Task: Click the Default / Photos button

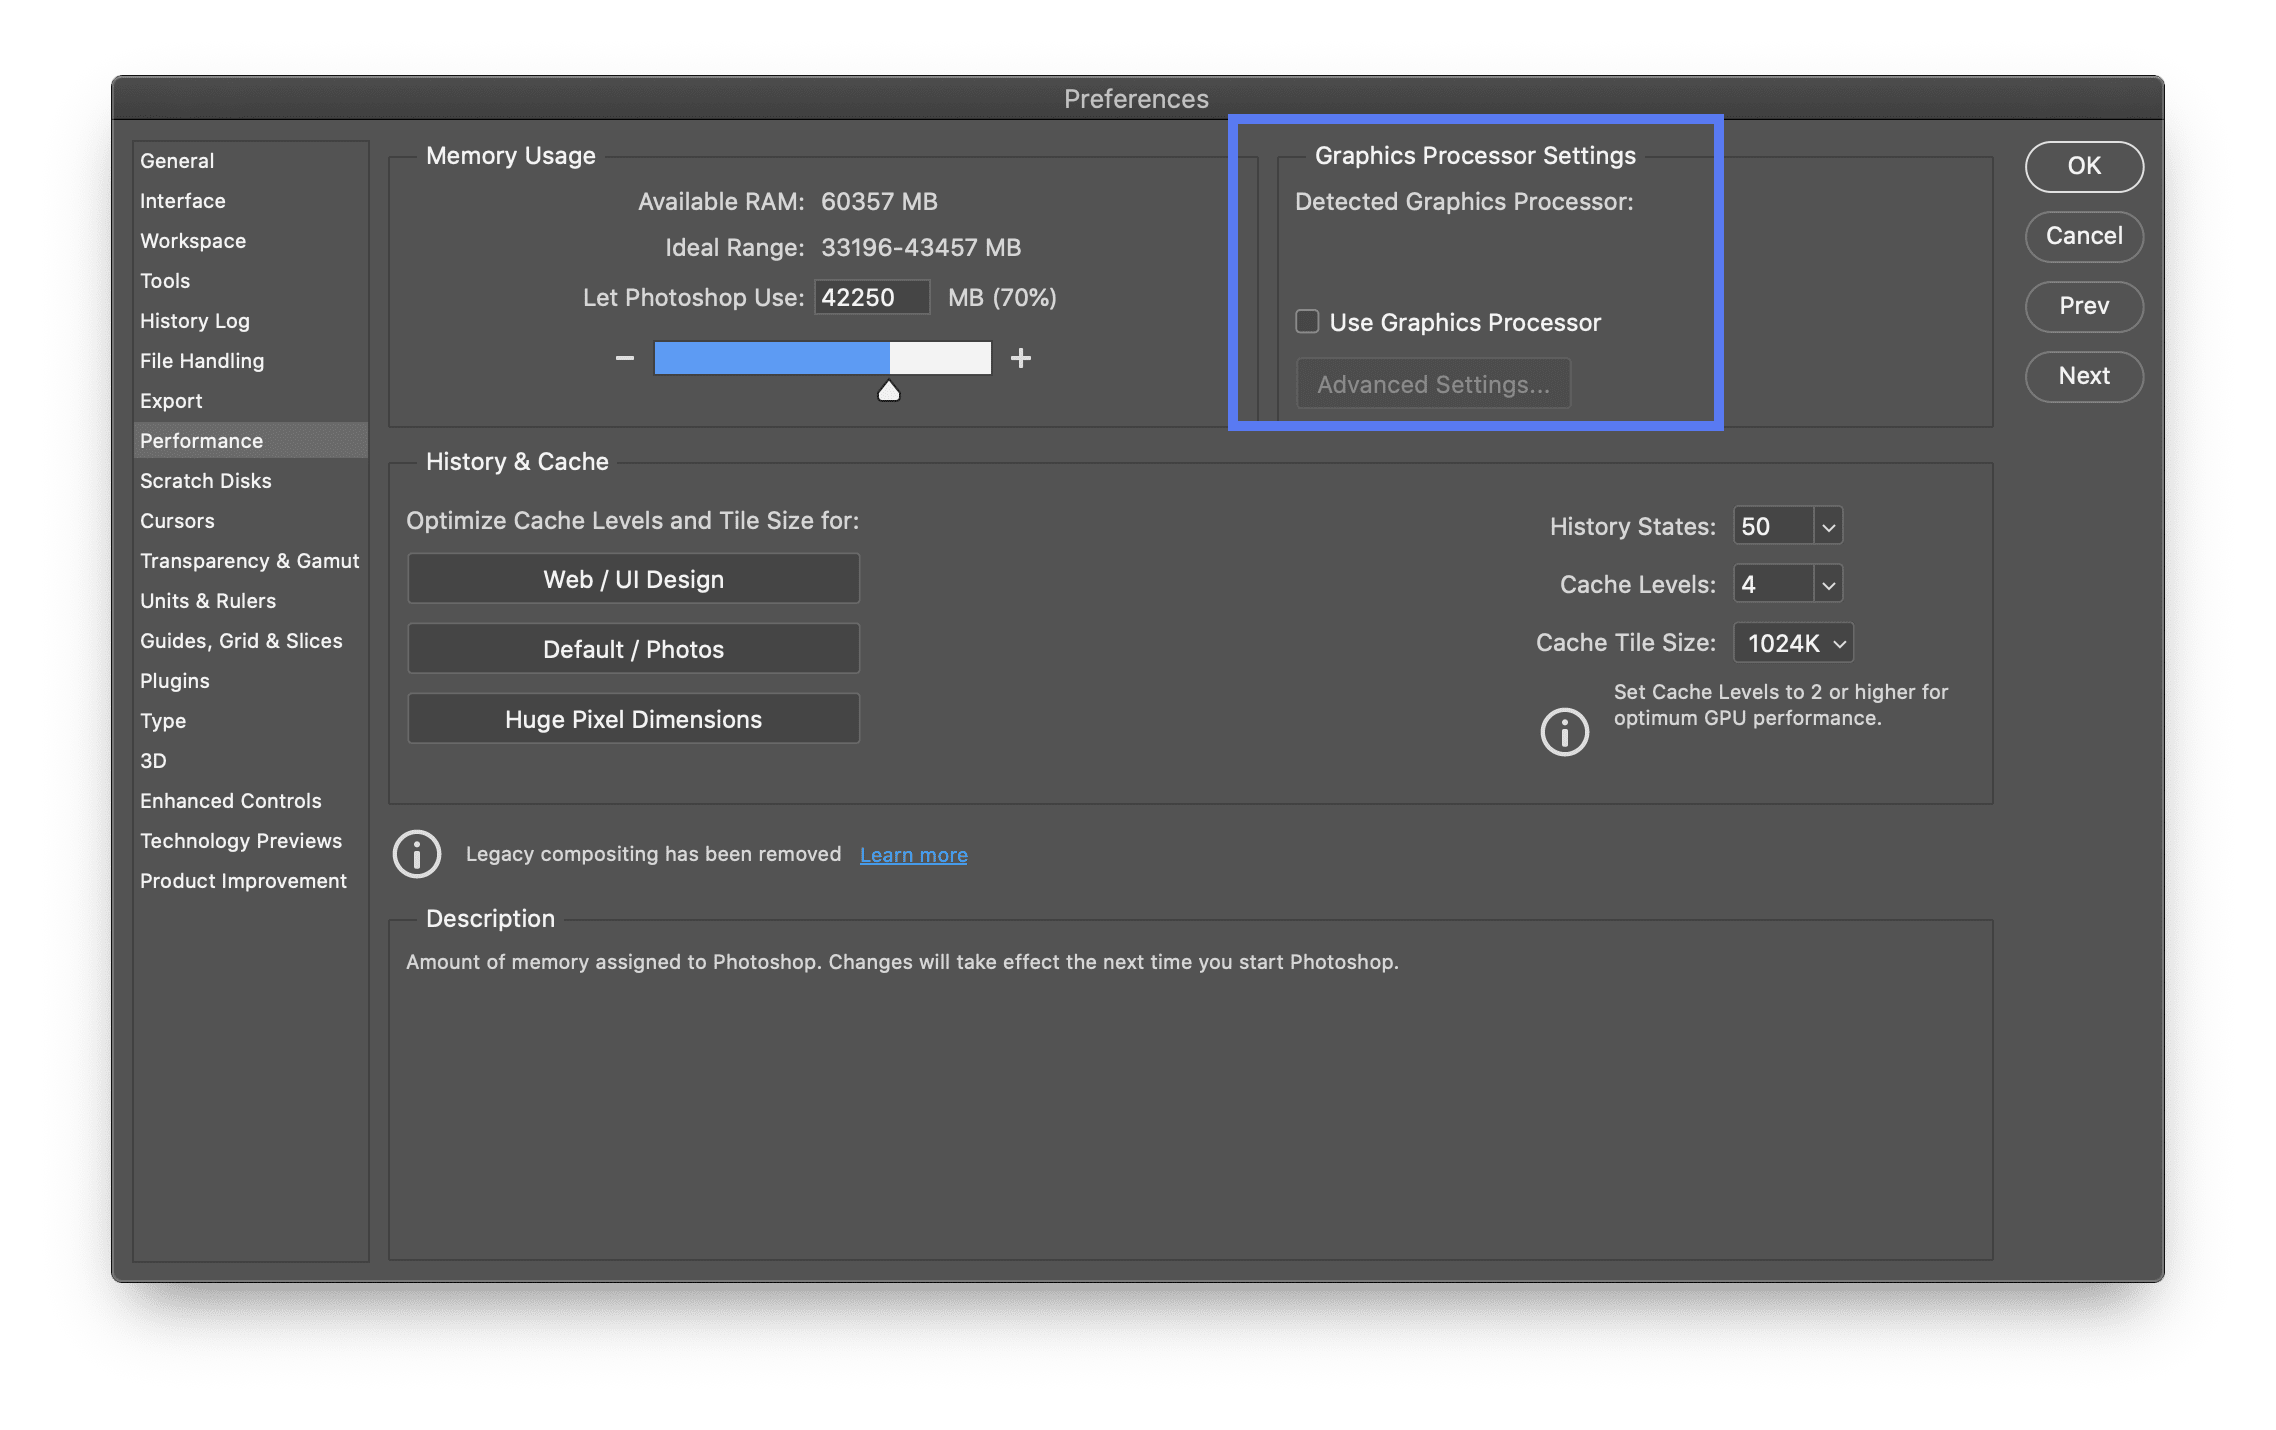Action: click(x=633, y=649)
